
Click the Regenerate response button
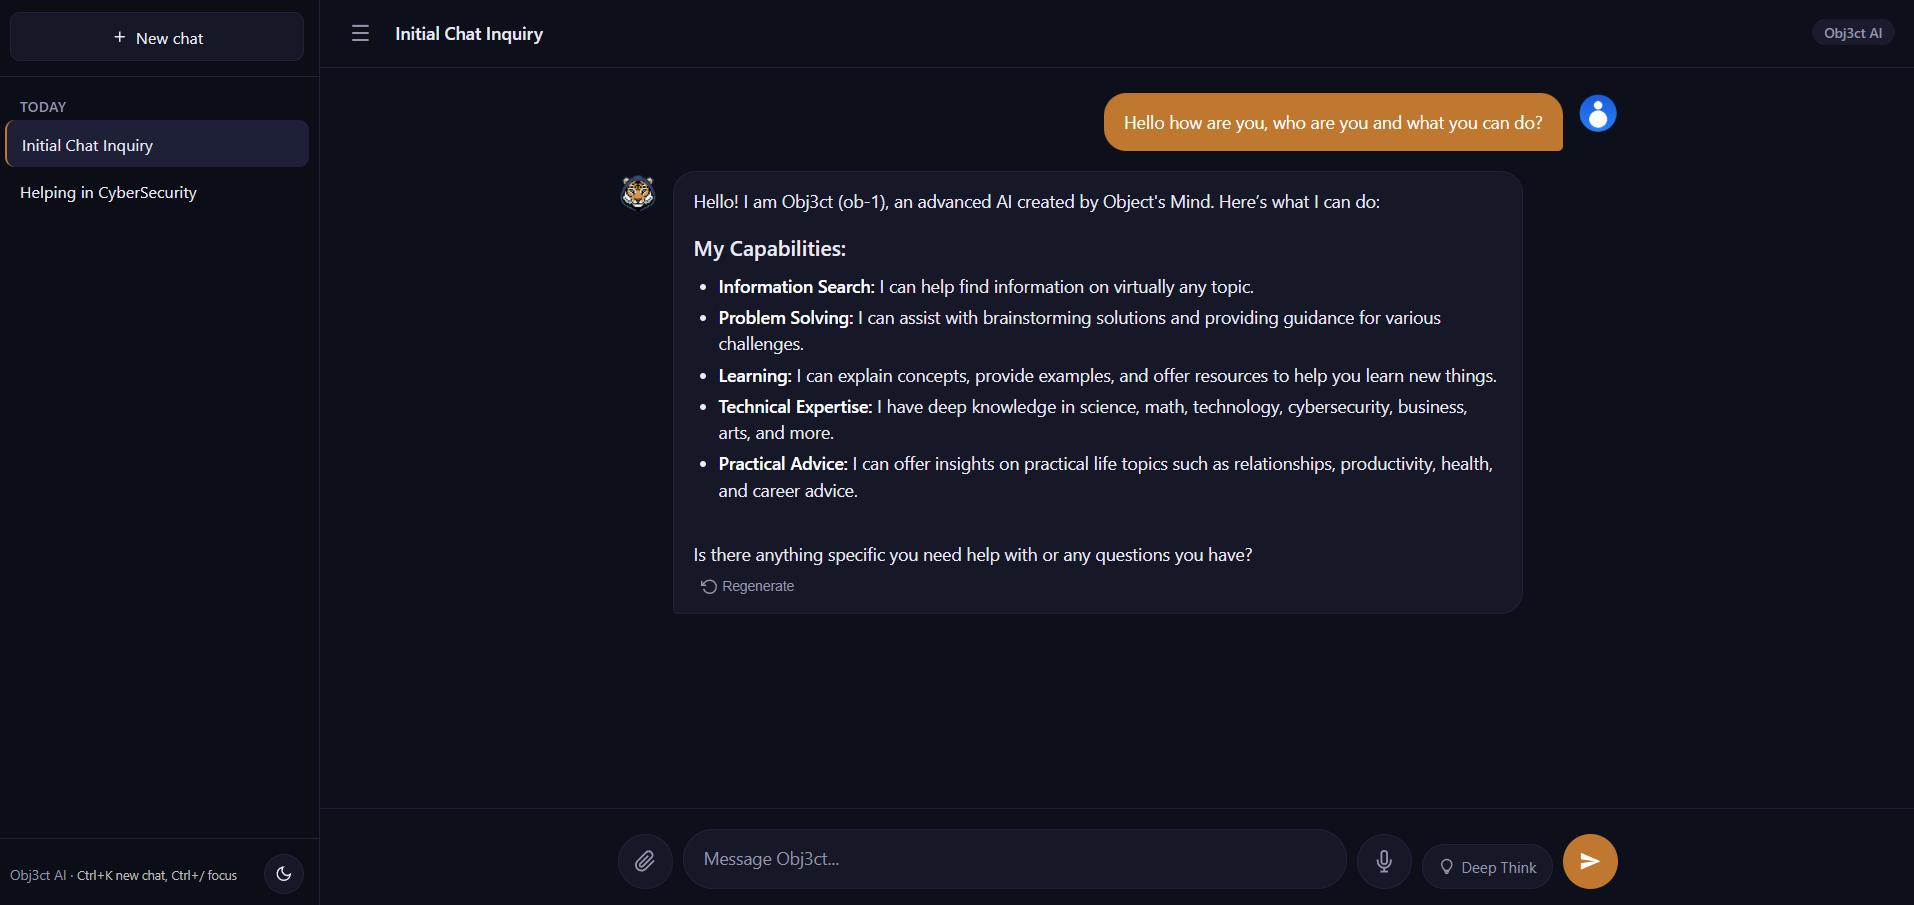click(x=748, y=586)
